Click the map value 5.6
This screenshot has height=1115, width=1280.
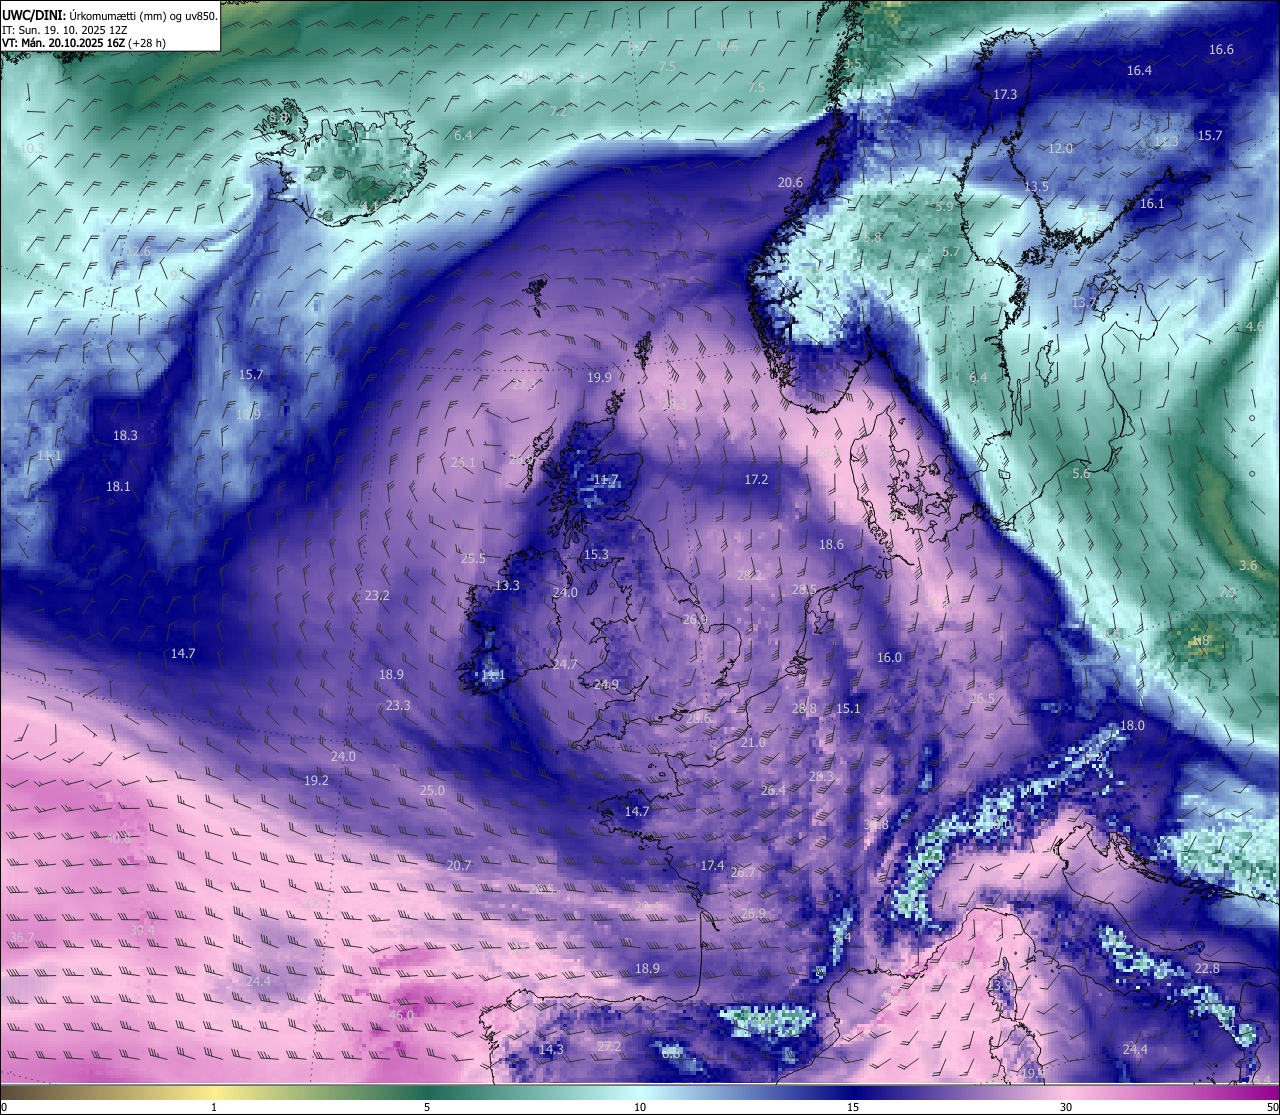1081,473
